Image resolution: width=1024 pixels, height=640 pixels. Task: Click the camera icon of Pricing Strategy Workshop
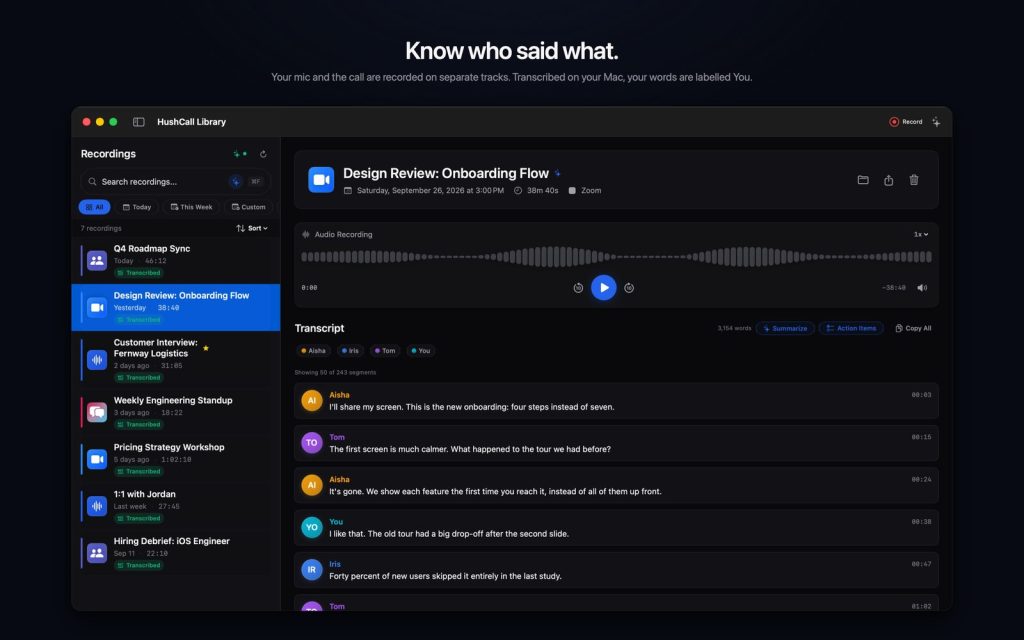tap(97, 460)
